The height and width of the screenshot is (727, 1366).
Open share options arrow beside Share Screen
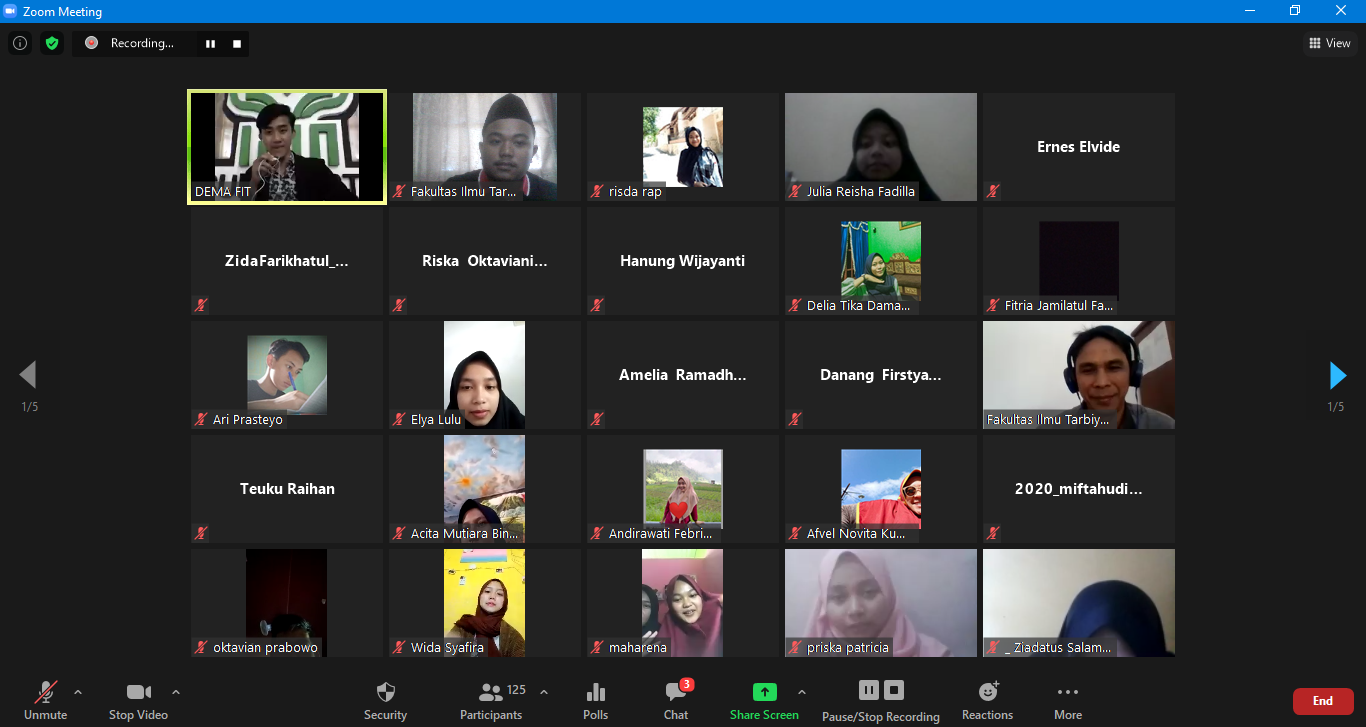pyautogui.click(x=801, y=692)
